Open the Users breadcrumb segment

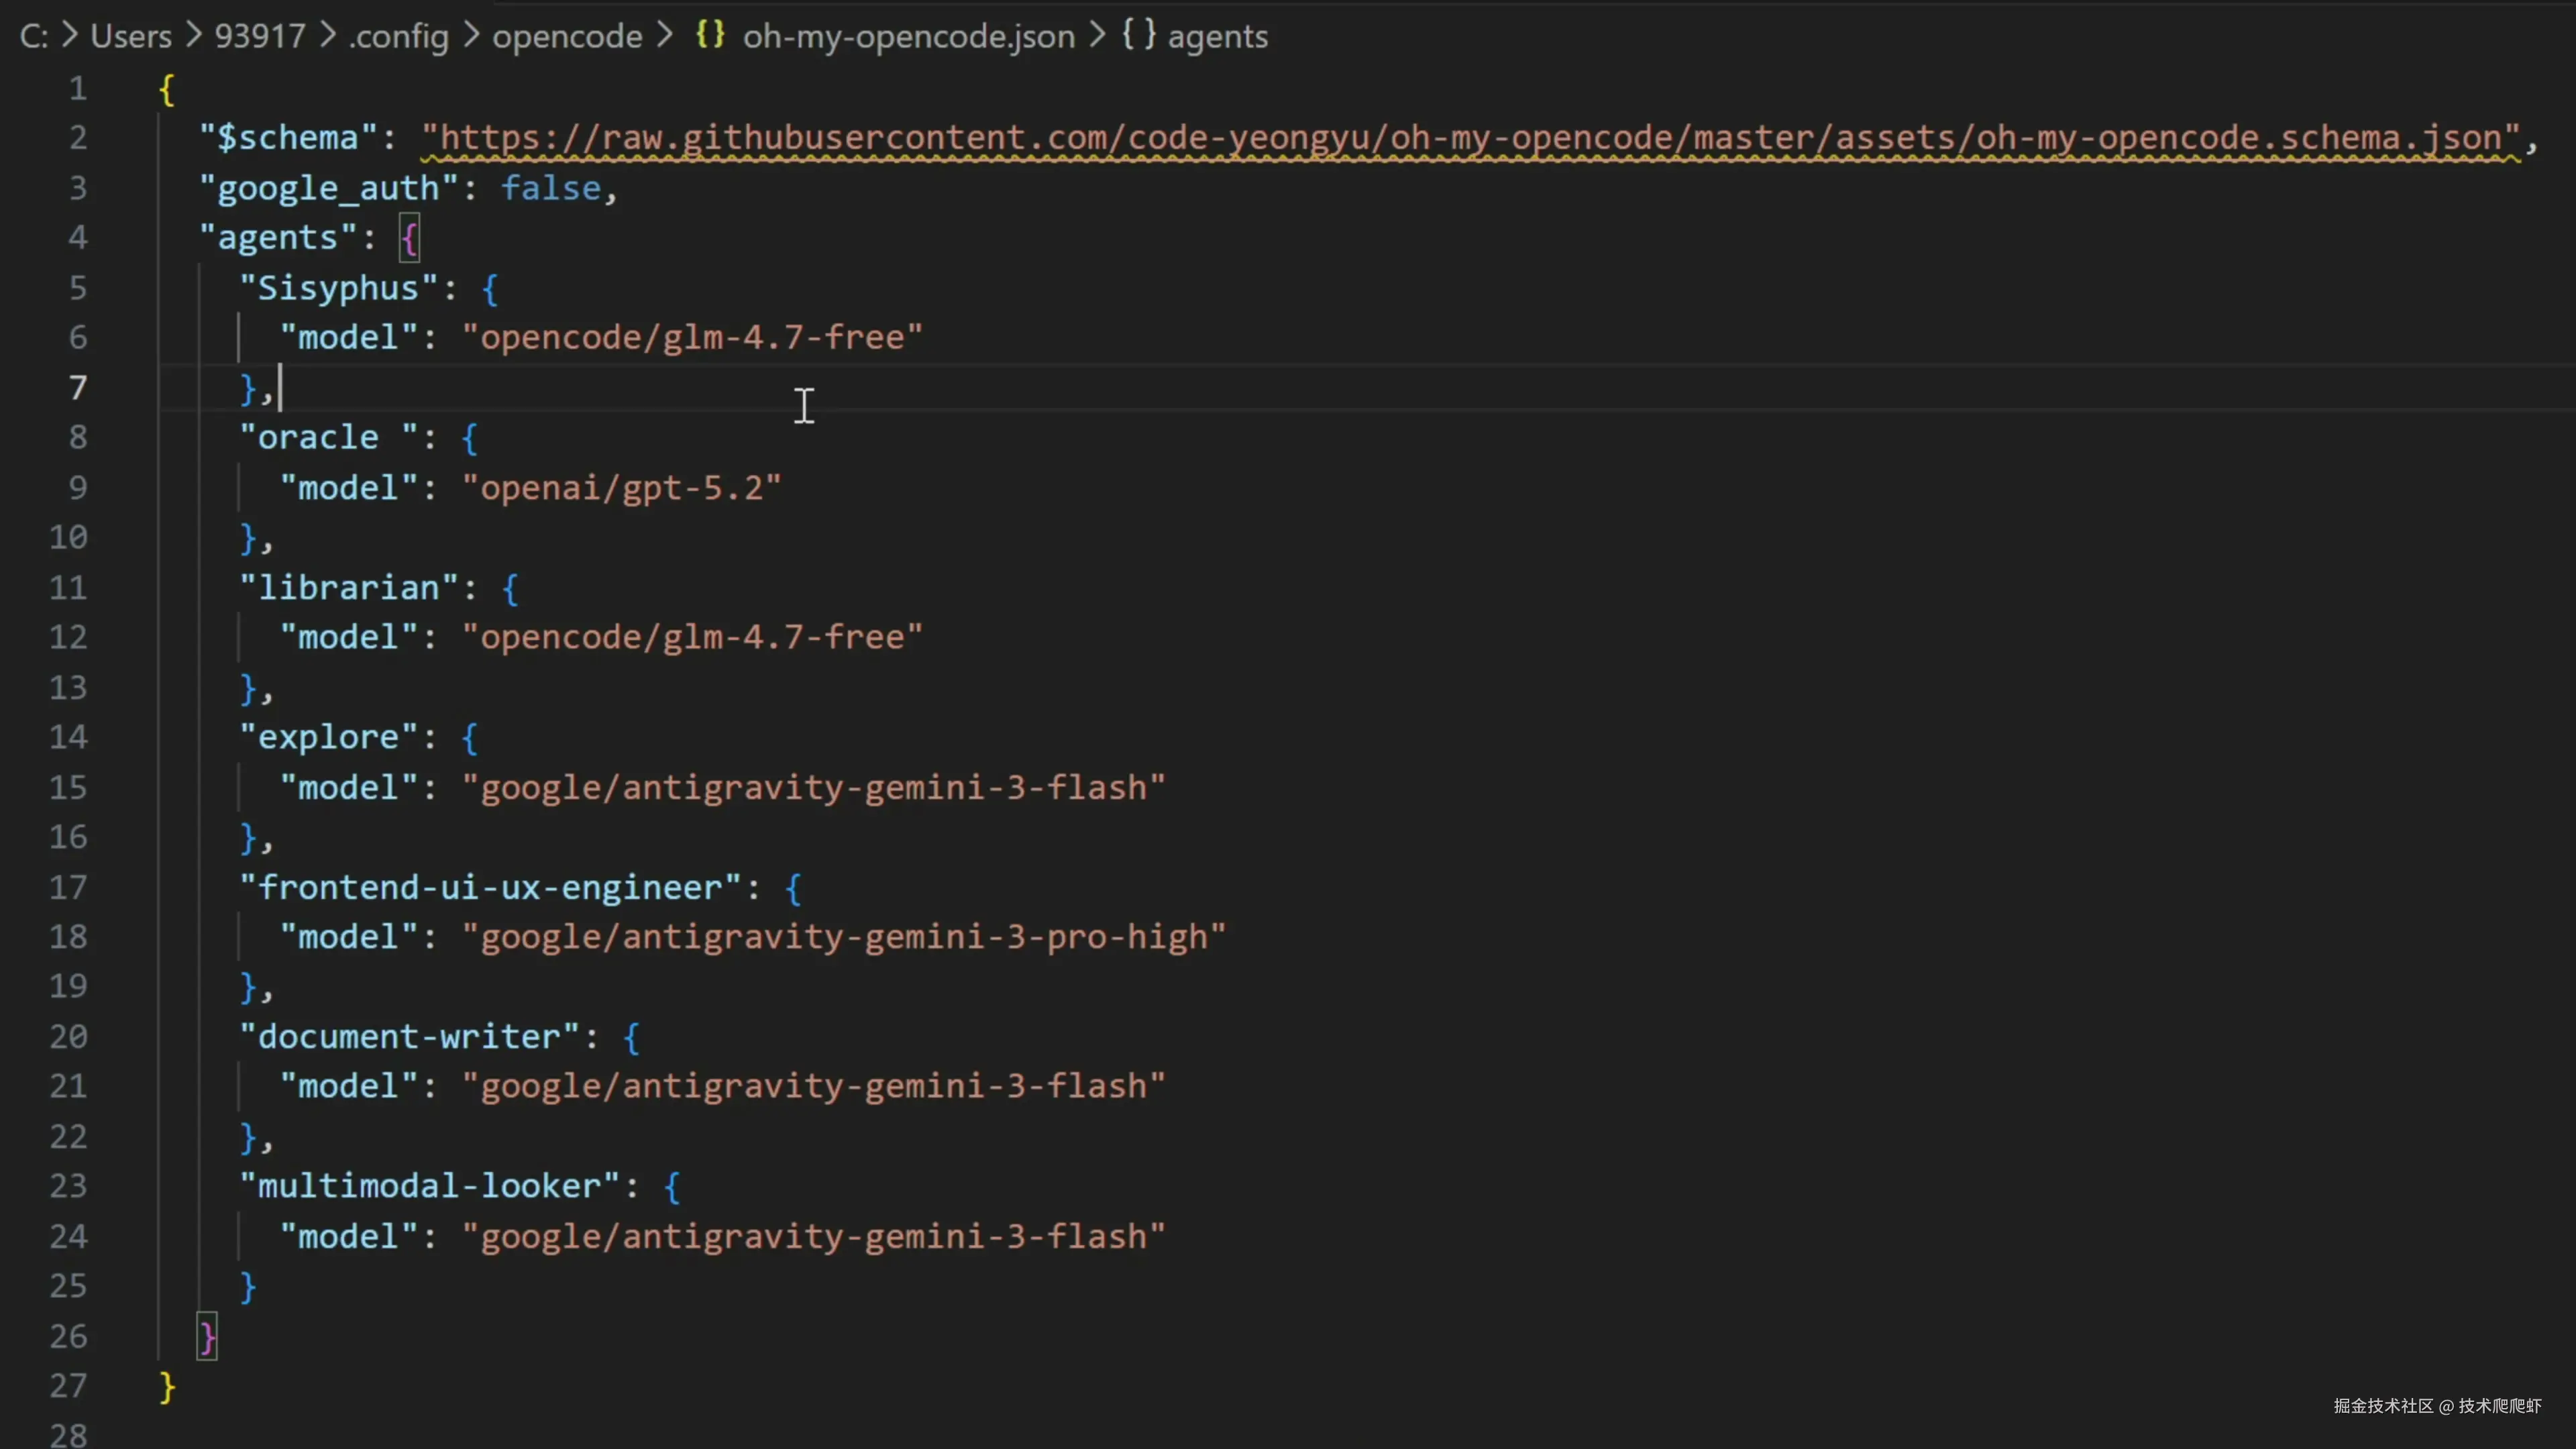(131, 37)
